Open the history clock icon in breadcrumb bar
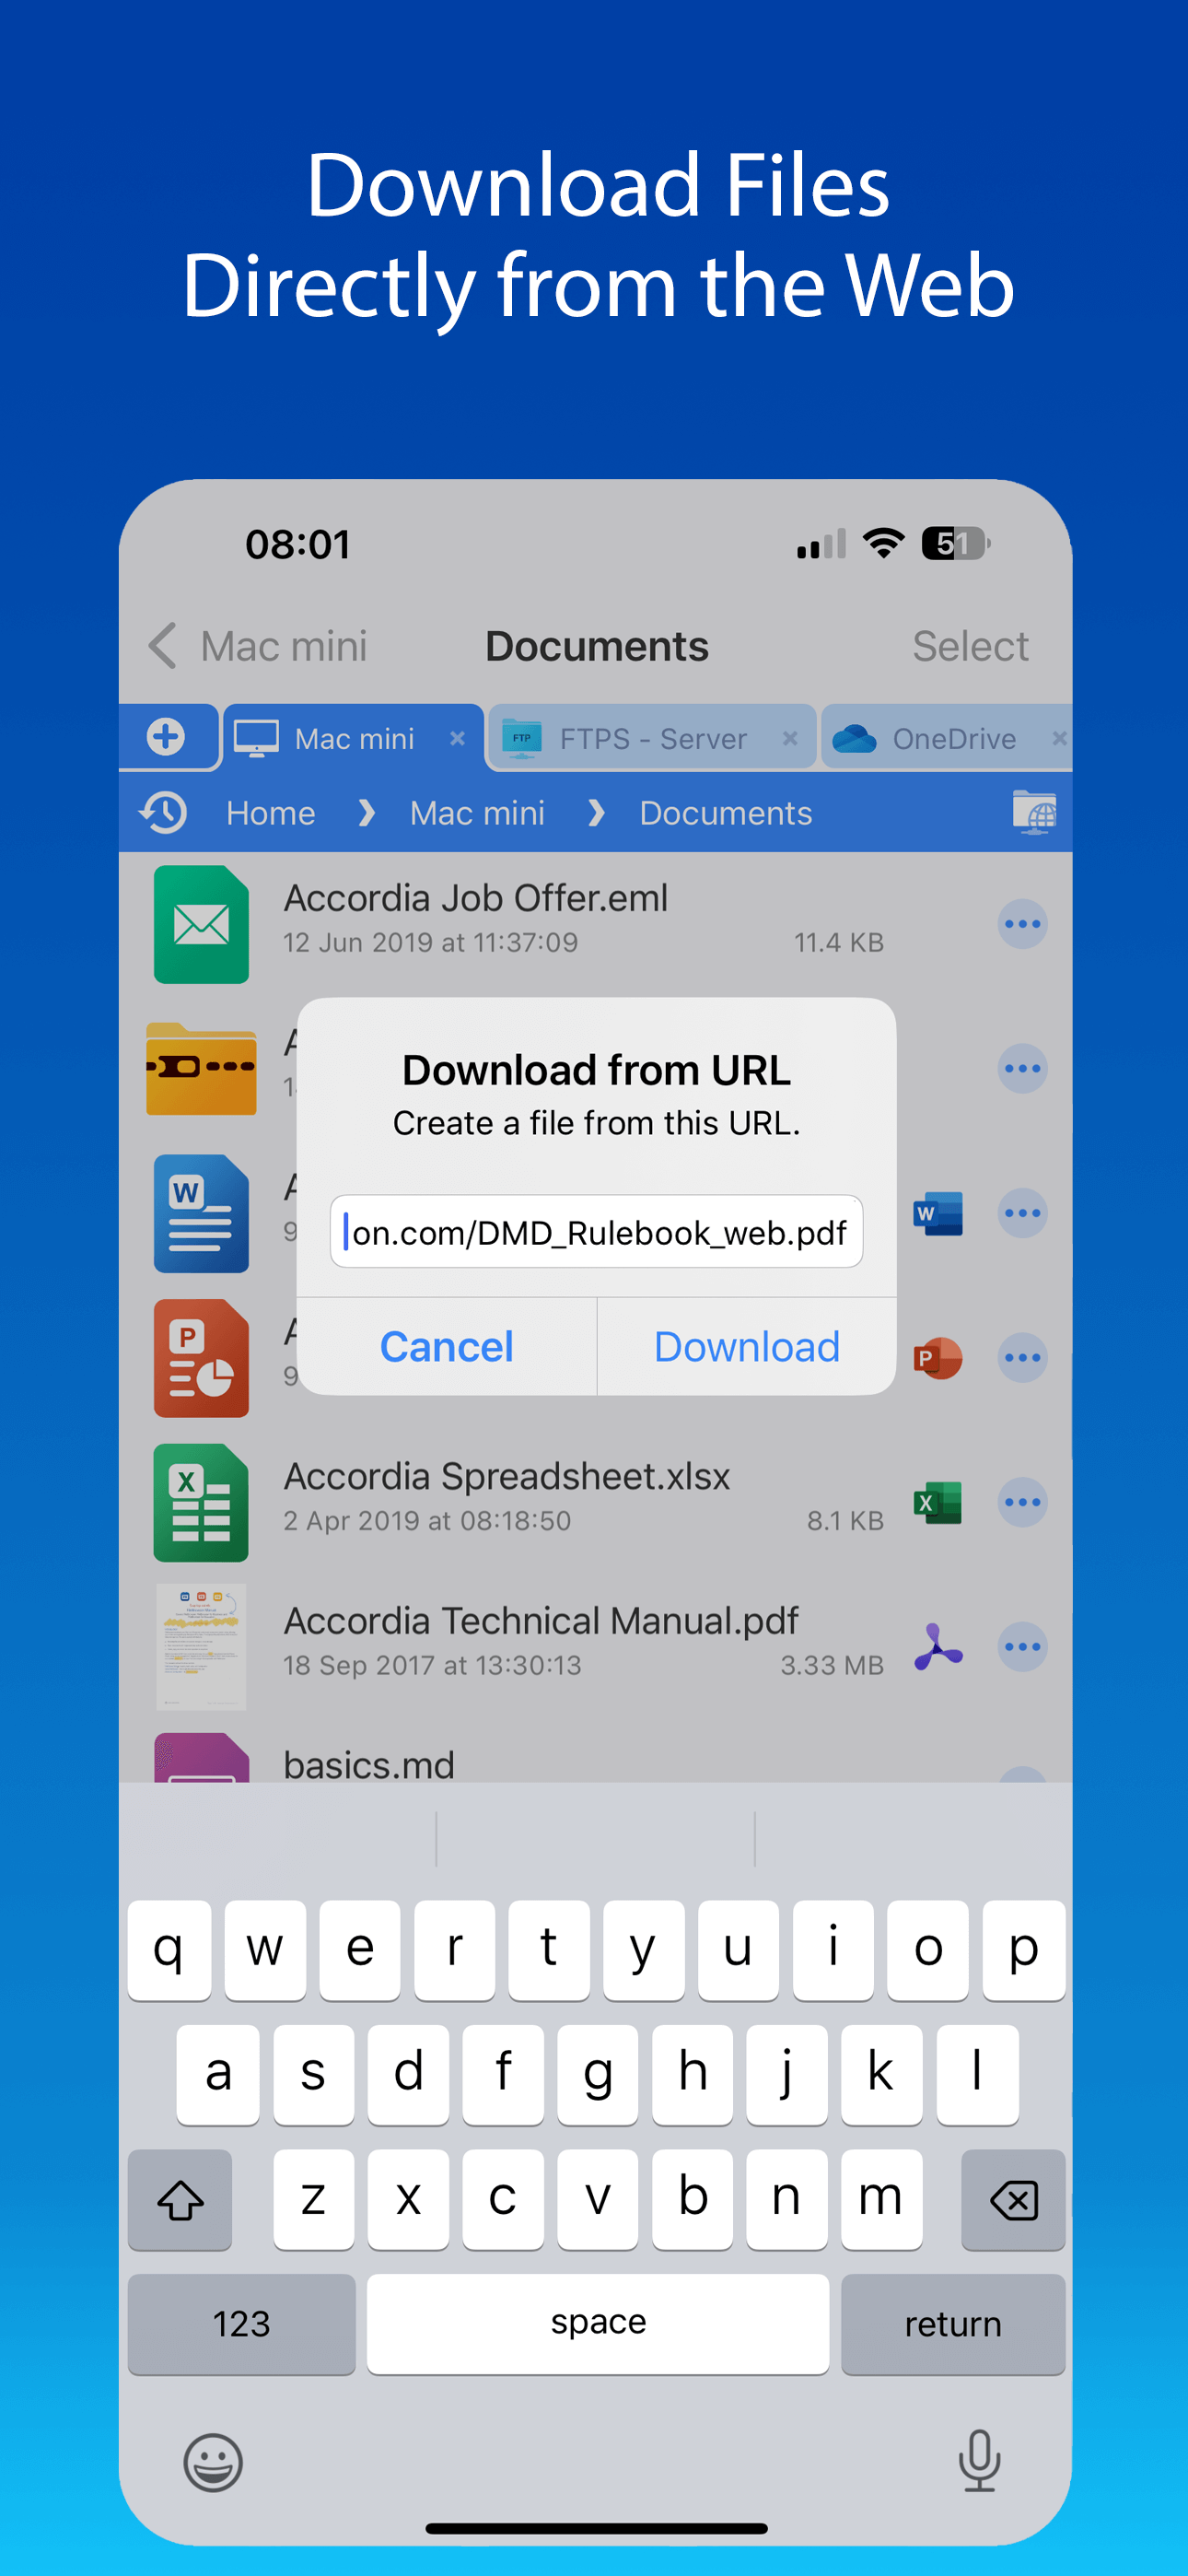 point(164,812)
